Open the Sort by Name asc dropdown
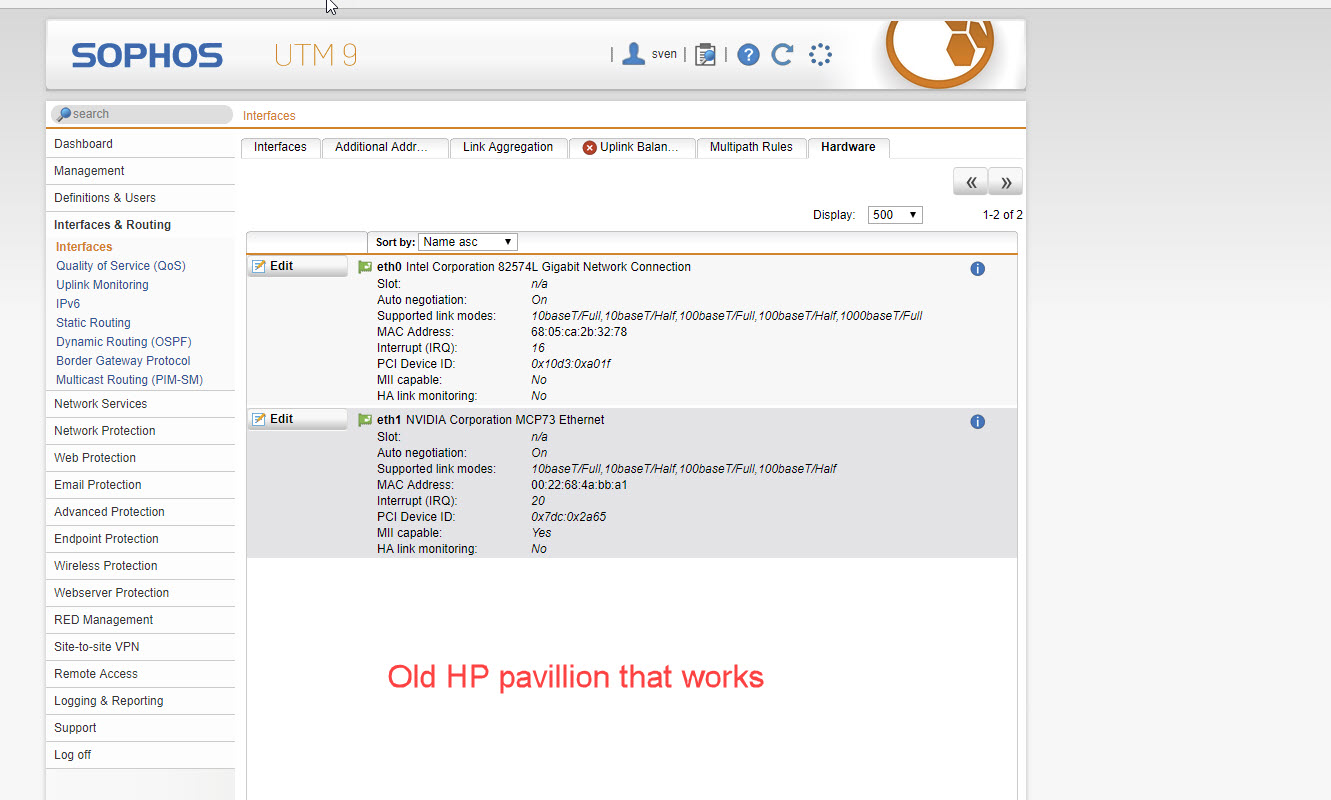 point(467,242)
